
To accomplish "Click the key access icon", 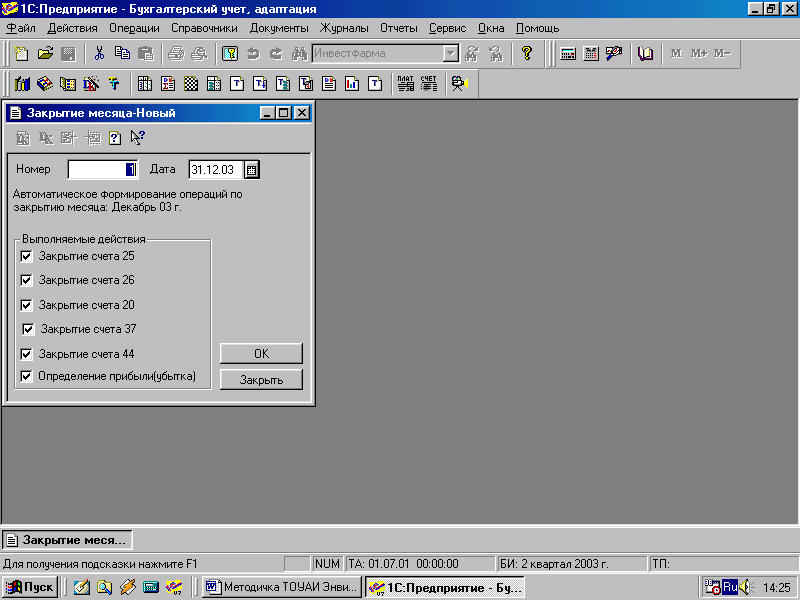I will click(230, 53).
